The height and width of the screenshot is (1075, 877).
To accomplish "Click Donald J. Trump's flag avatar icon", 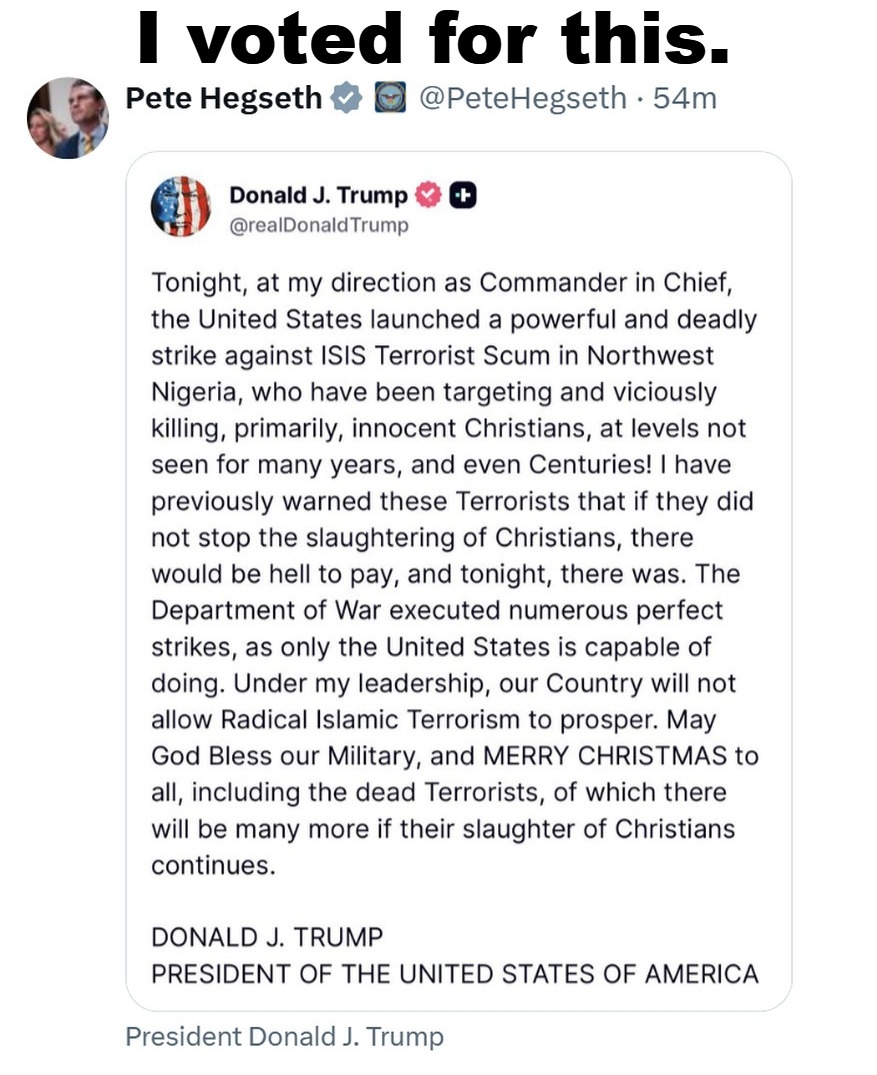I will click(180, 206).
